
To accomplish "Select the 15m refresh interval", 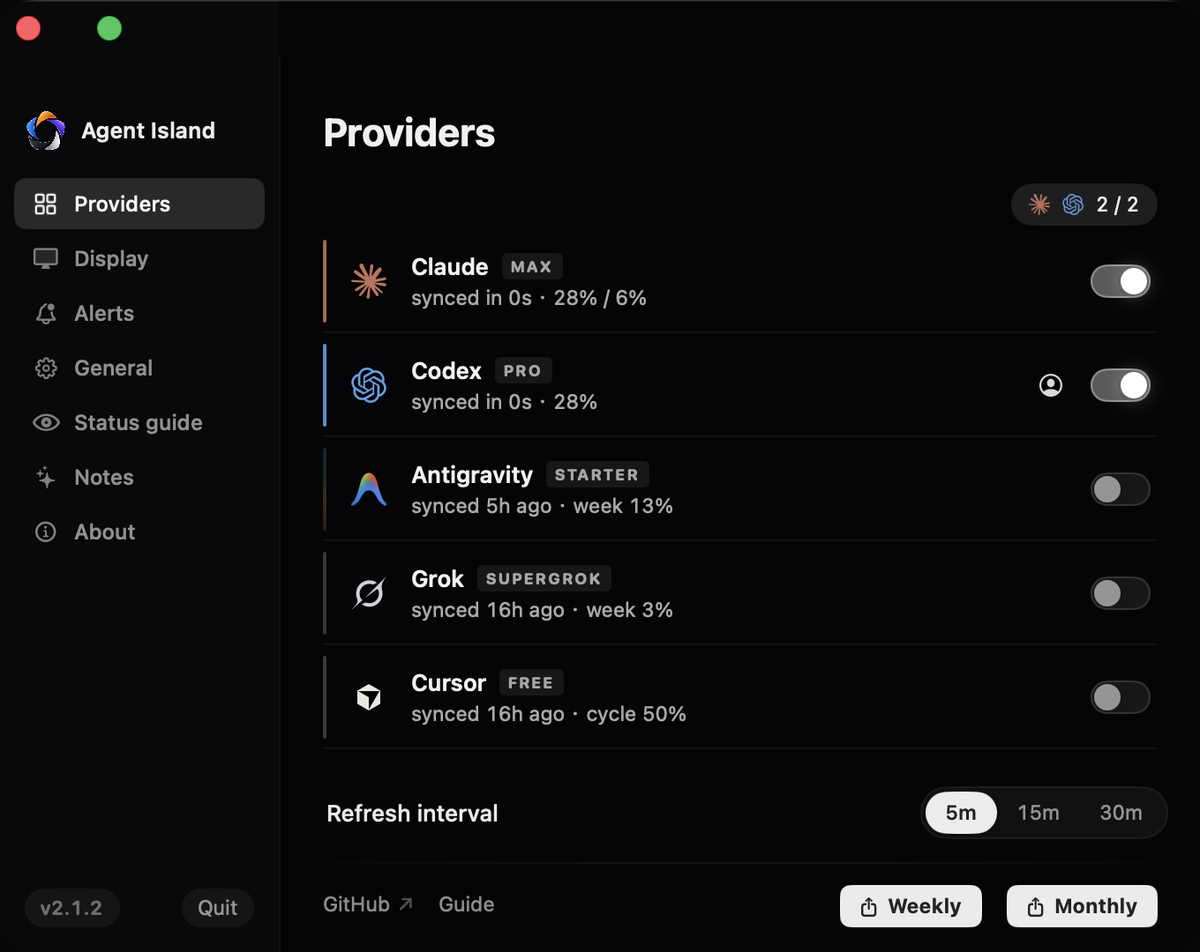I will point(1038,813).
